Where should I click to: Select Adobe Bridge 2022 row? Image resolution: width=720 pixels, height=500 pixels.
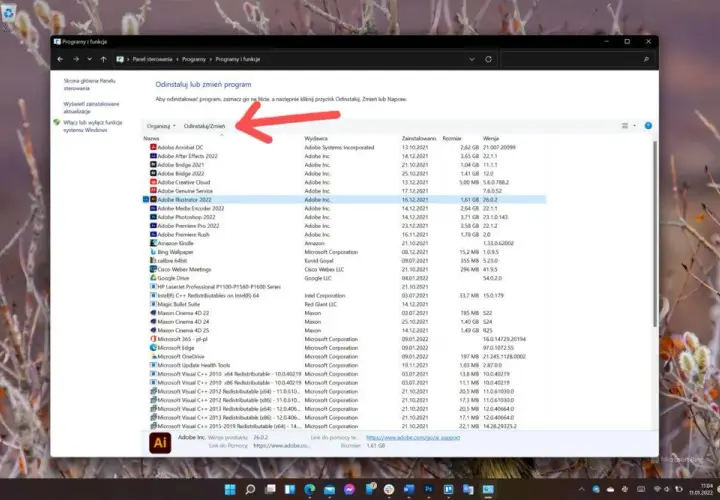pos(344,174)
